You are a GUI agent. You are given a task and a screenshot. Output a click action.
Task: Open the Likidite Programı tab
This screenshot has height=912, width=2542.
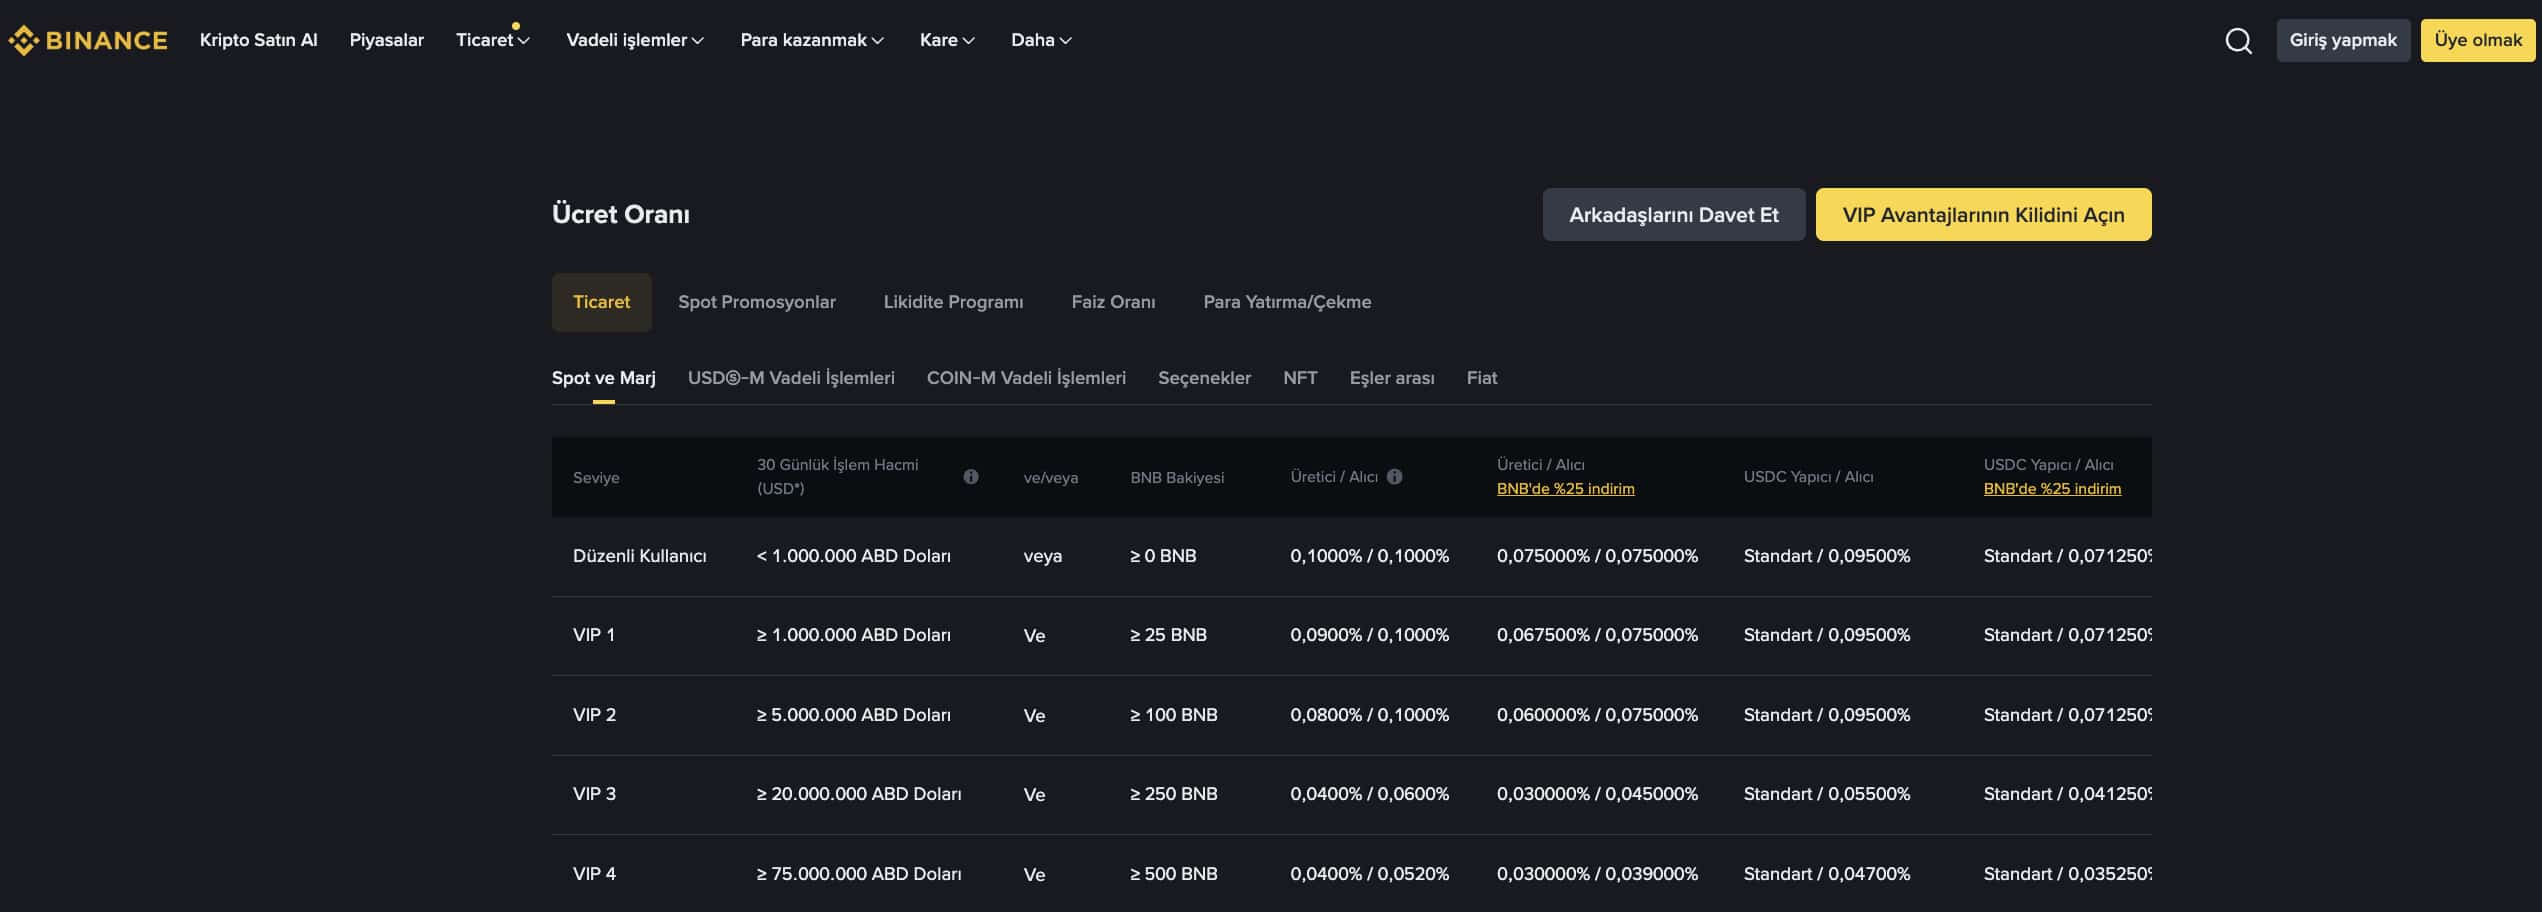pyautogui.click(x=953, y=301)
